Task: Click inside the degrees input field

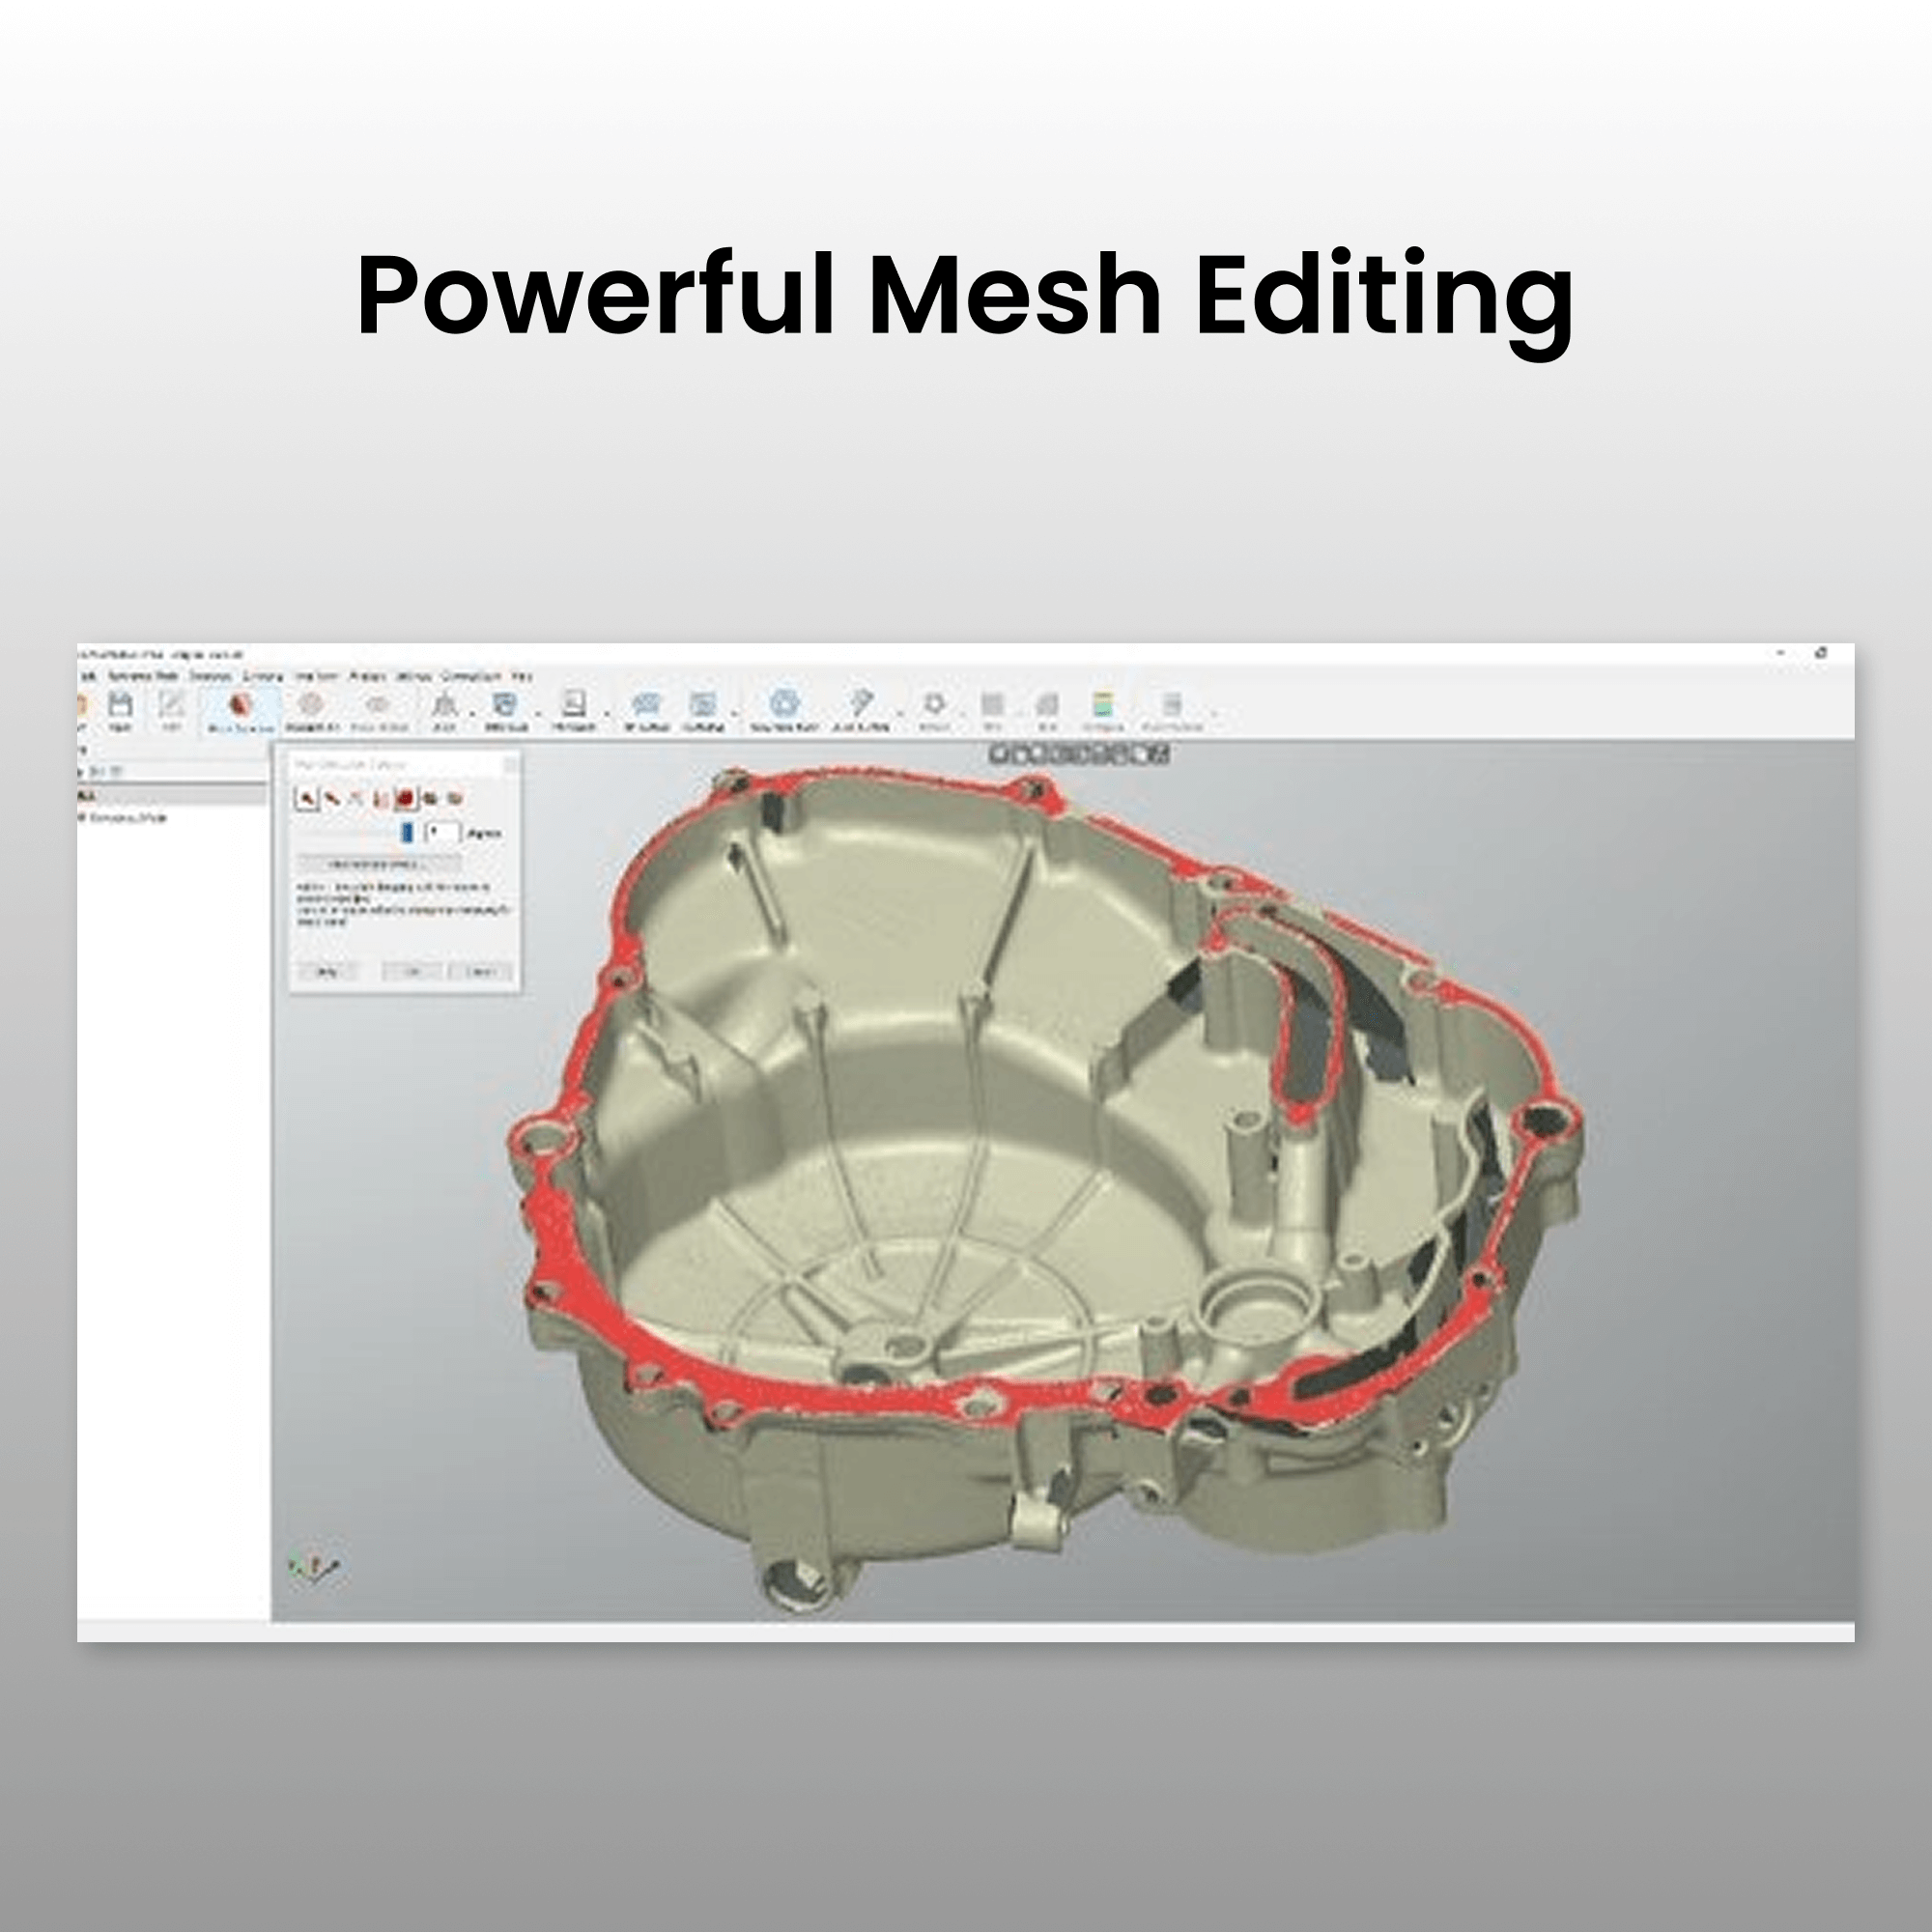Action: pos(442,832)
